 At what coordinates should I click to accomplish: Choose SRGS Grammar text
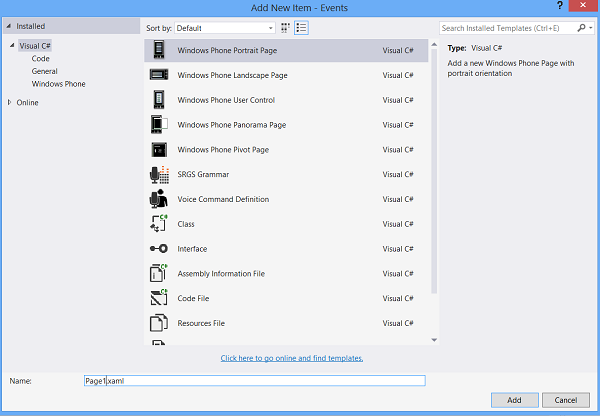203,175
